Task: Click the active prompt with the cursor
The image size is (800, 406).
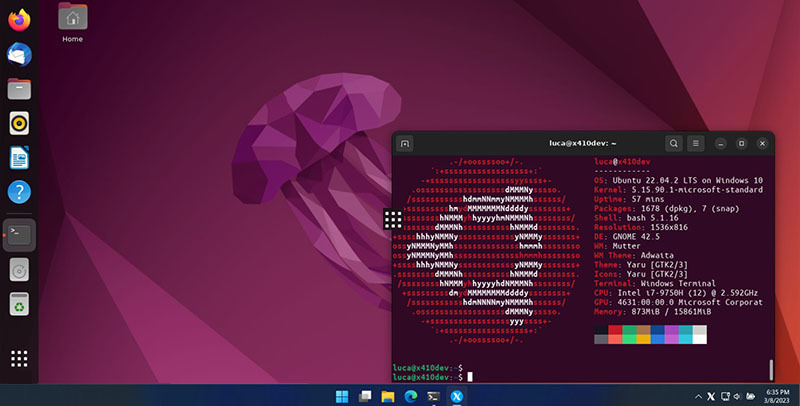Action: tap(433, 377)
